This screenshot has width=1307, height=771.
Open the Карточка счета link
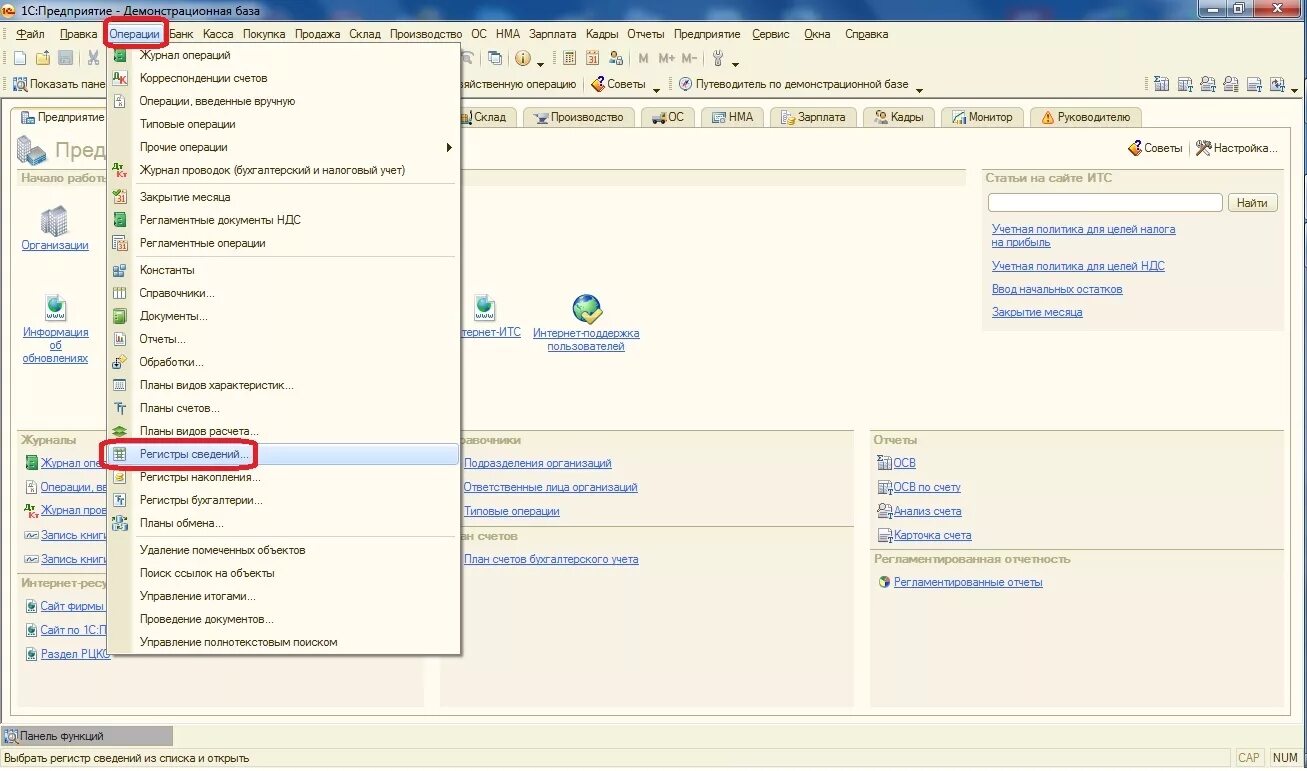932,535
